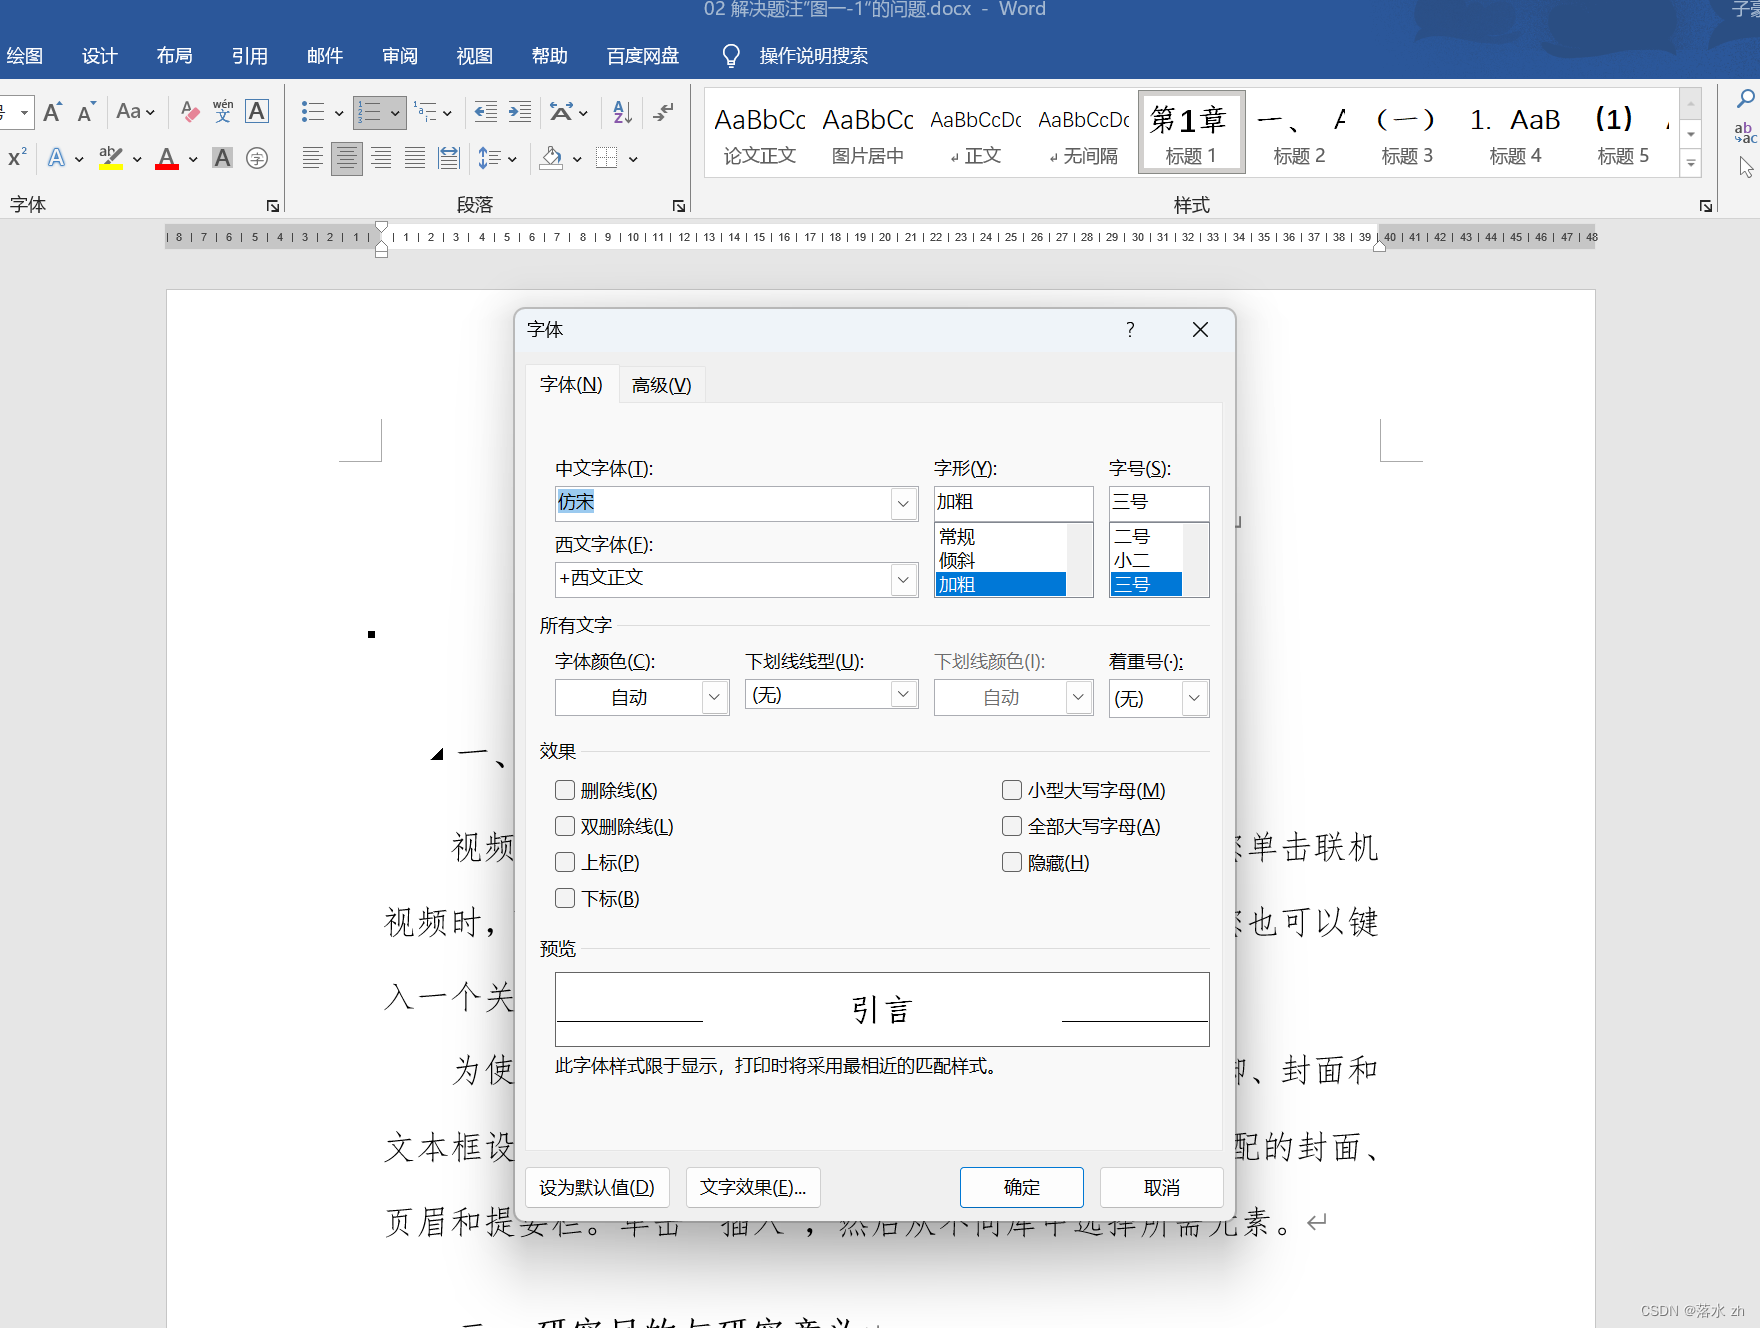This screenshot has height=1328, width=1760.
Task: Click the 字形 input field showing 加粗
Action: click(1013, 502)
